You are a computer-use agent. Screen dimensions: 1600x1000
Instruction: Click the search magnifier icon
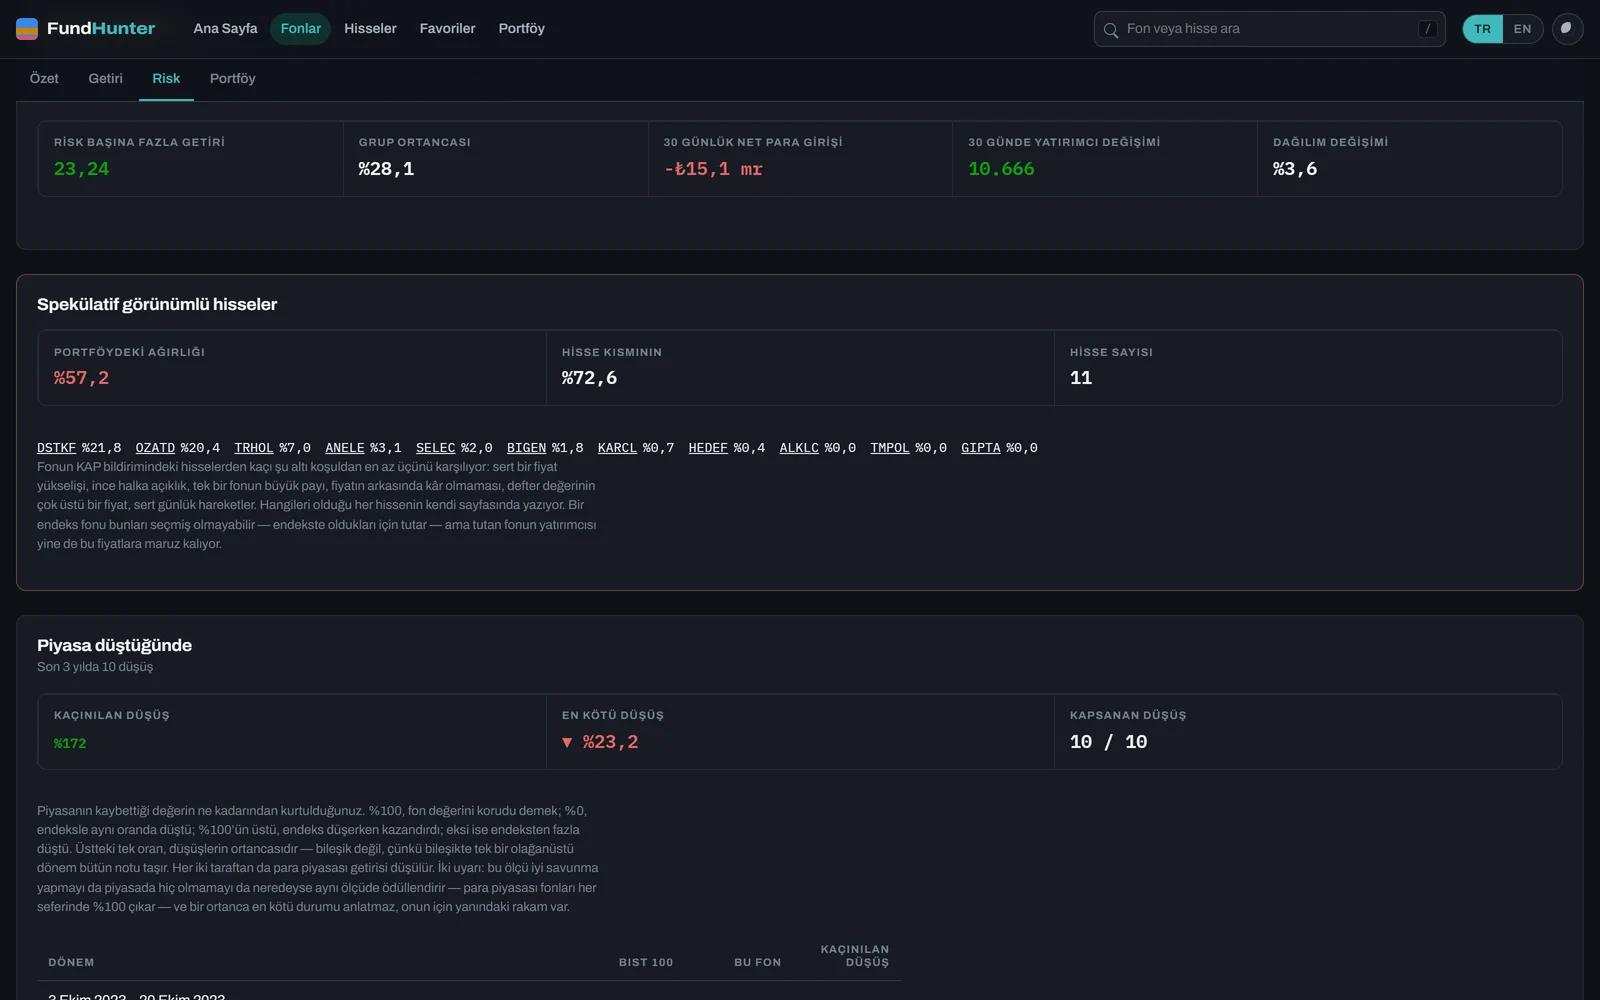(1110, 30)
